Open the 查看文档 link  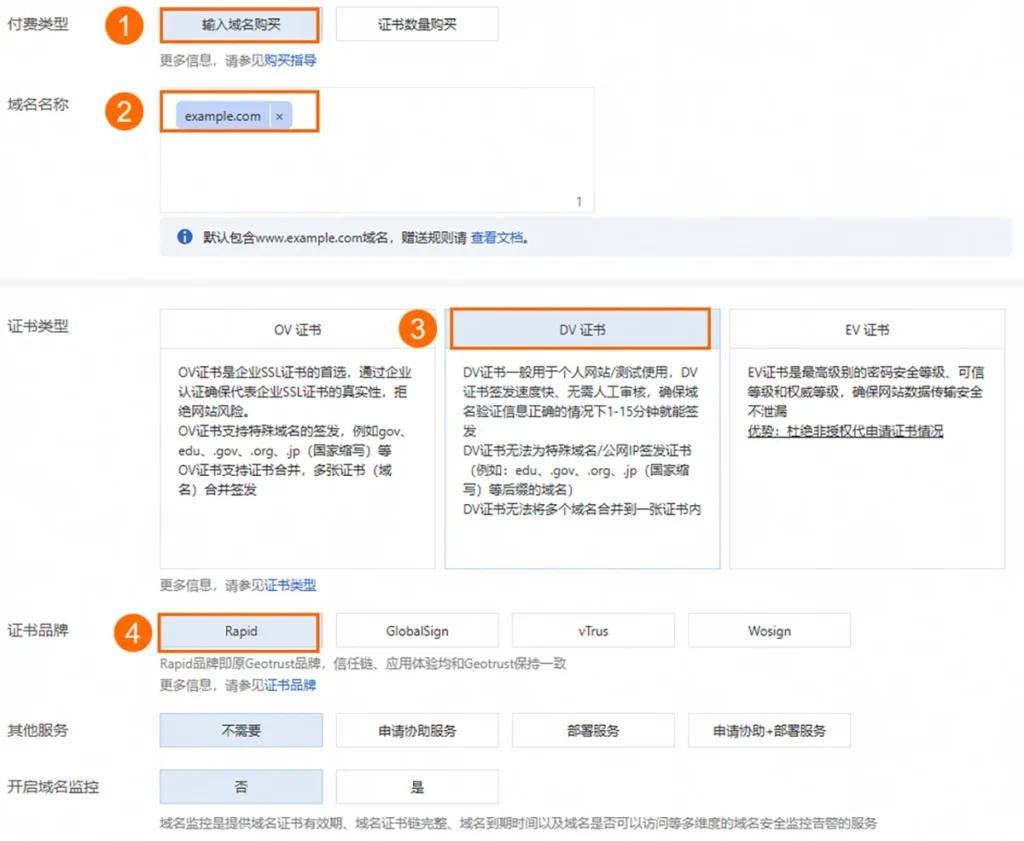pos(497,238)
